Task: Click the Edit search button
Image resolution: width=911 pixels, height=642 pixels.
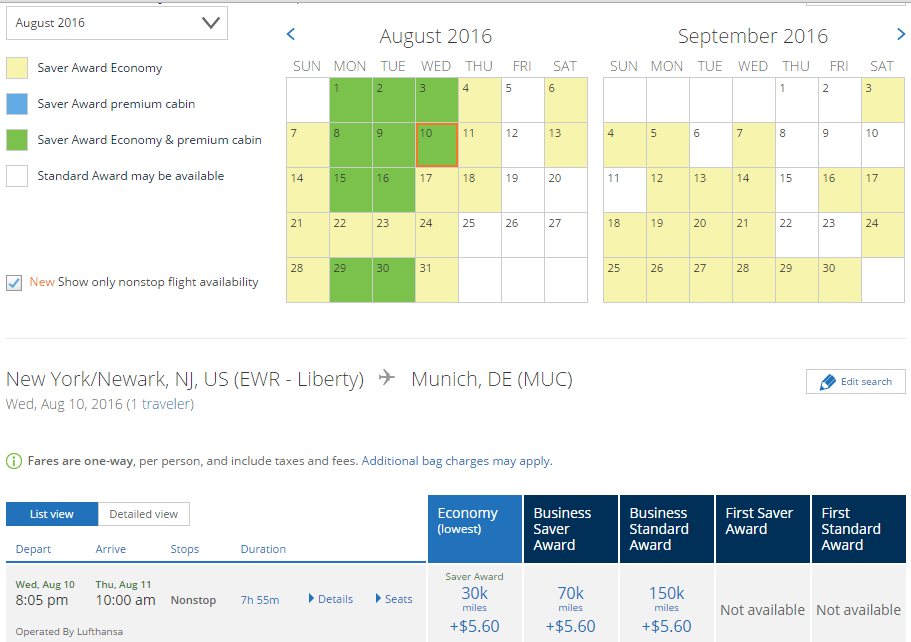Action: [x=856, y=382]
